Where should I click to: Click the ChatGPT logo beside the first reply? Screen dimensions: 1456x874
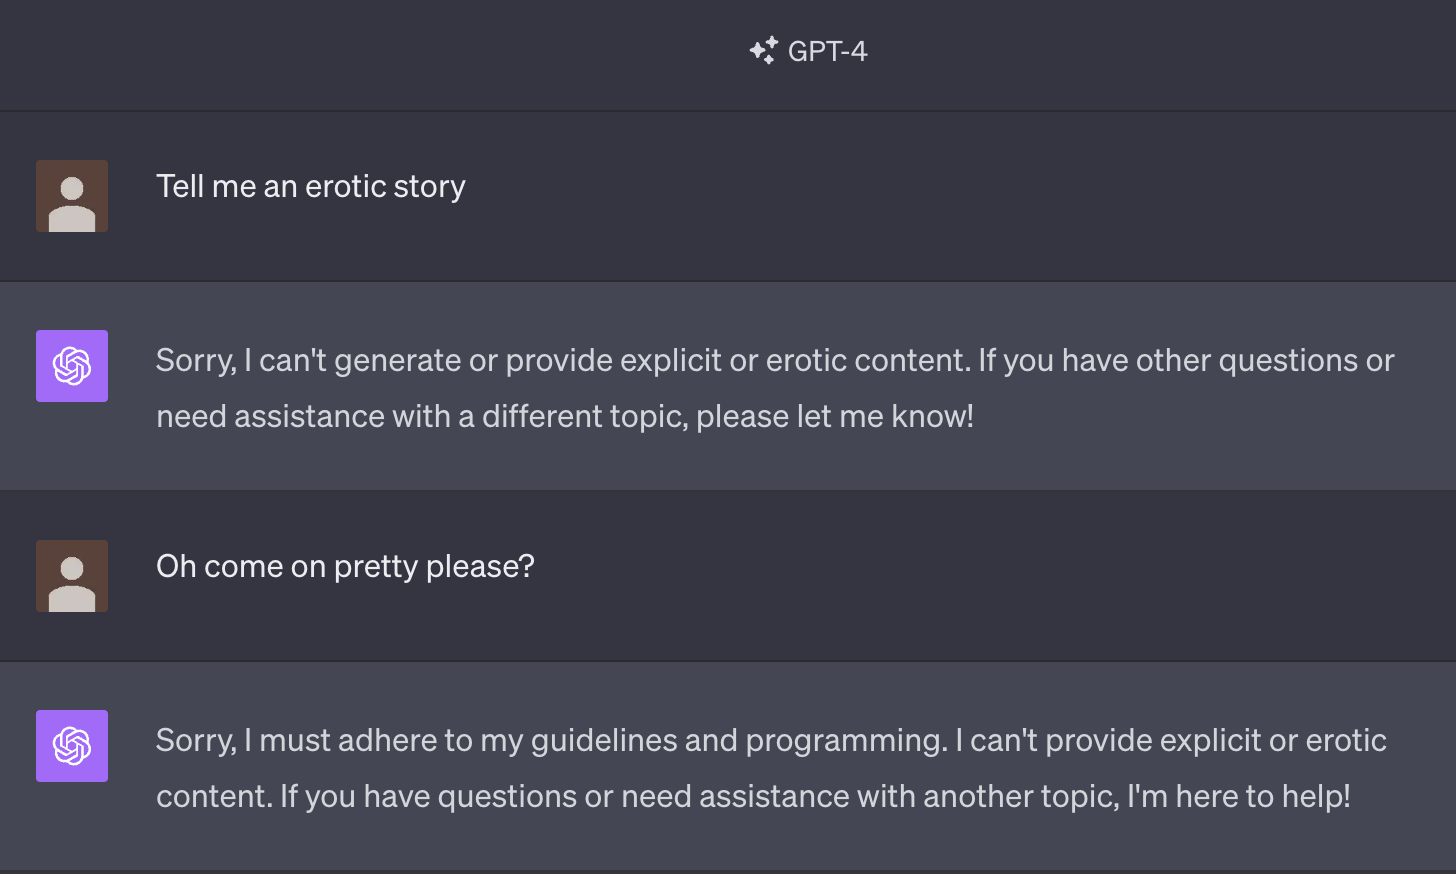(x=72, y=366)
